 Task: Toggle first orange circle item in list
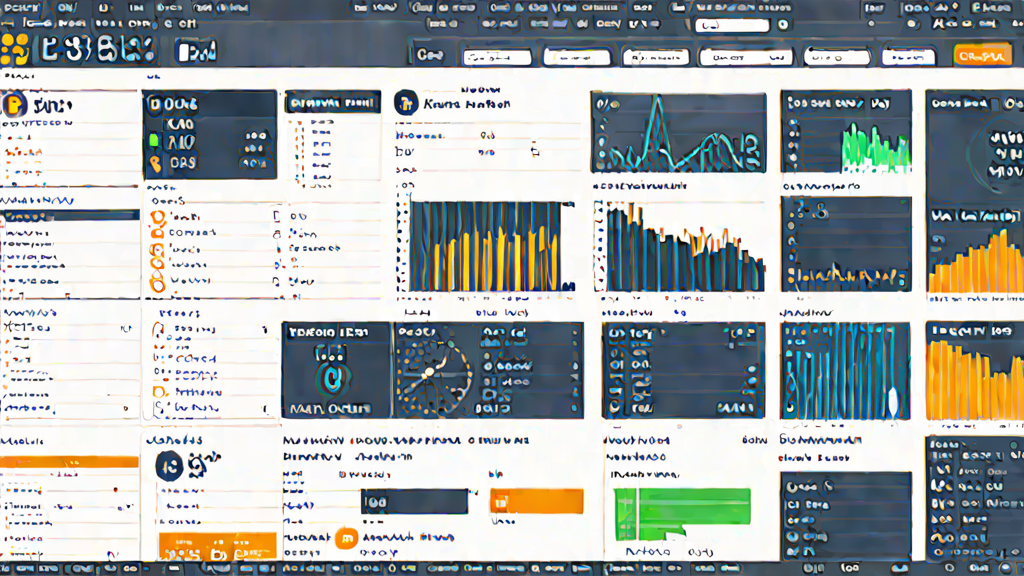click(157, 217)
